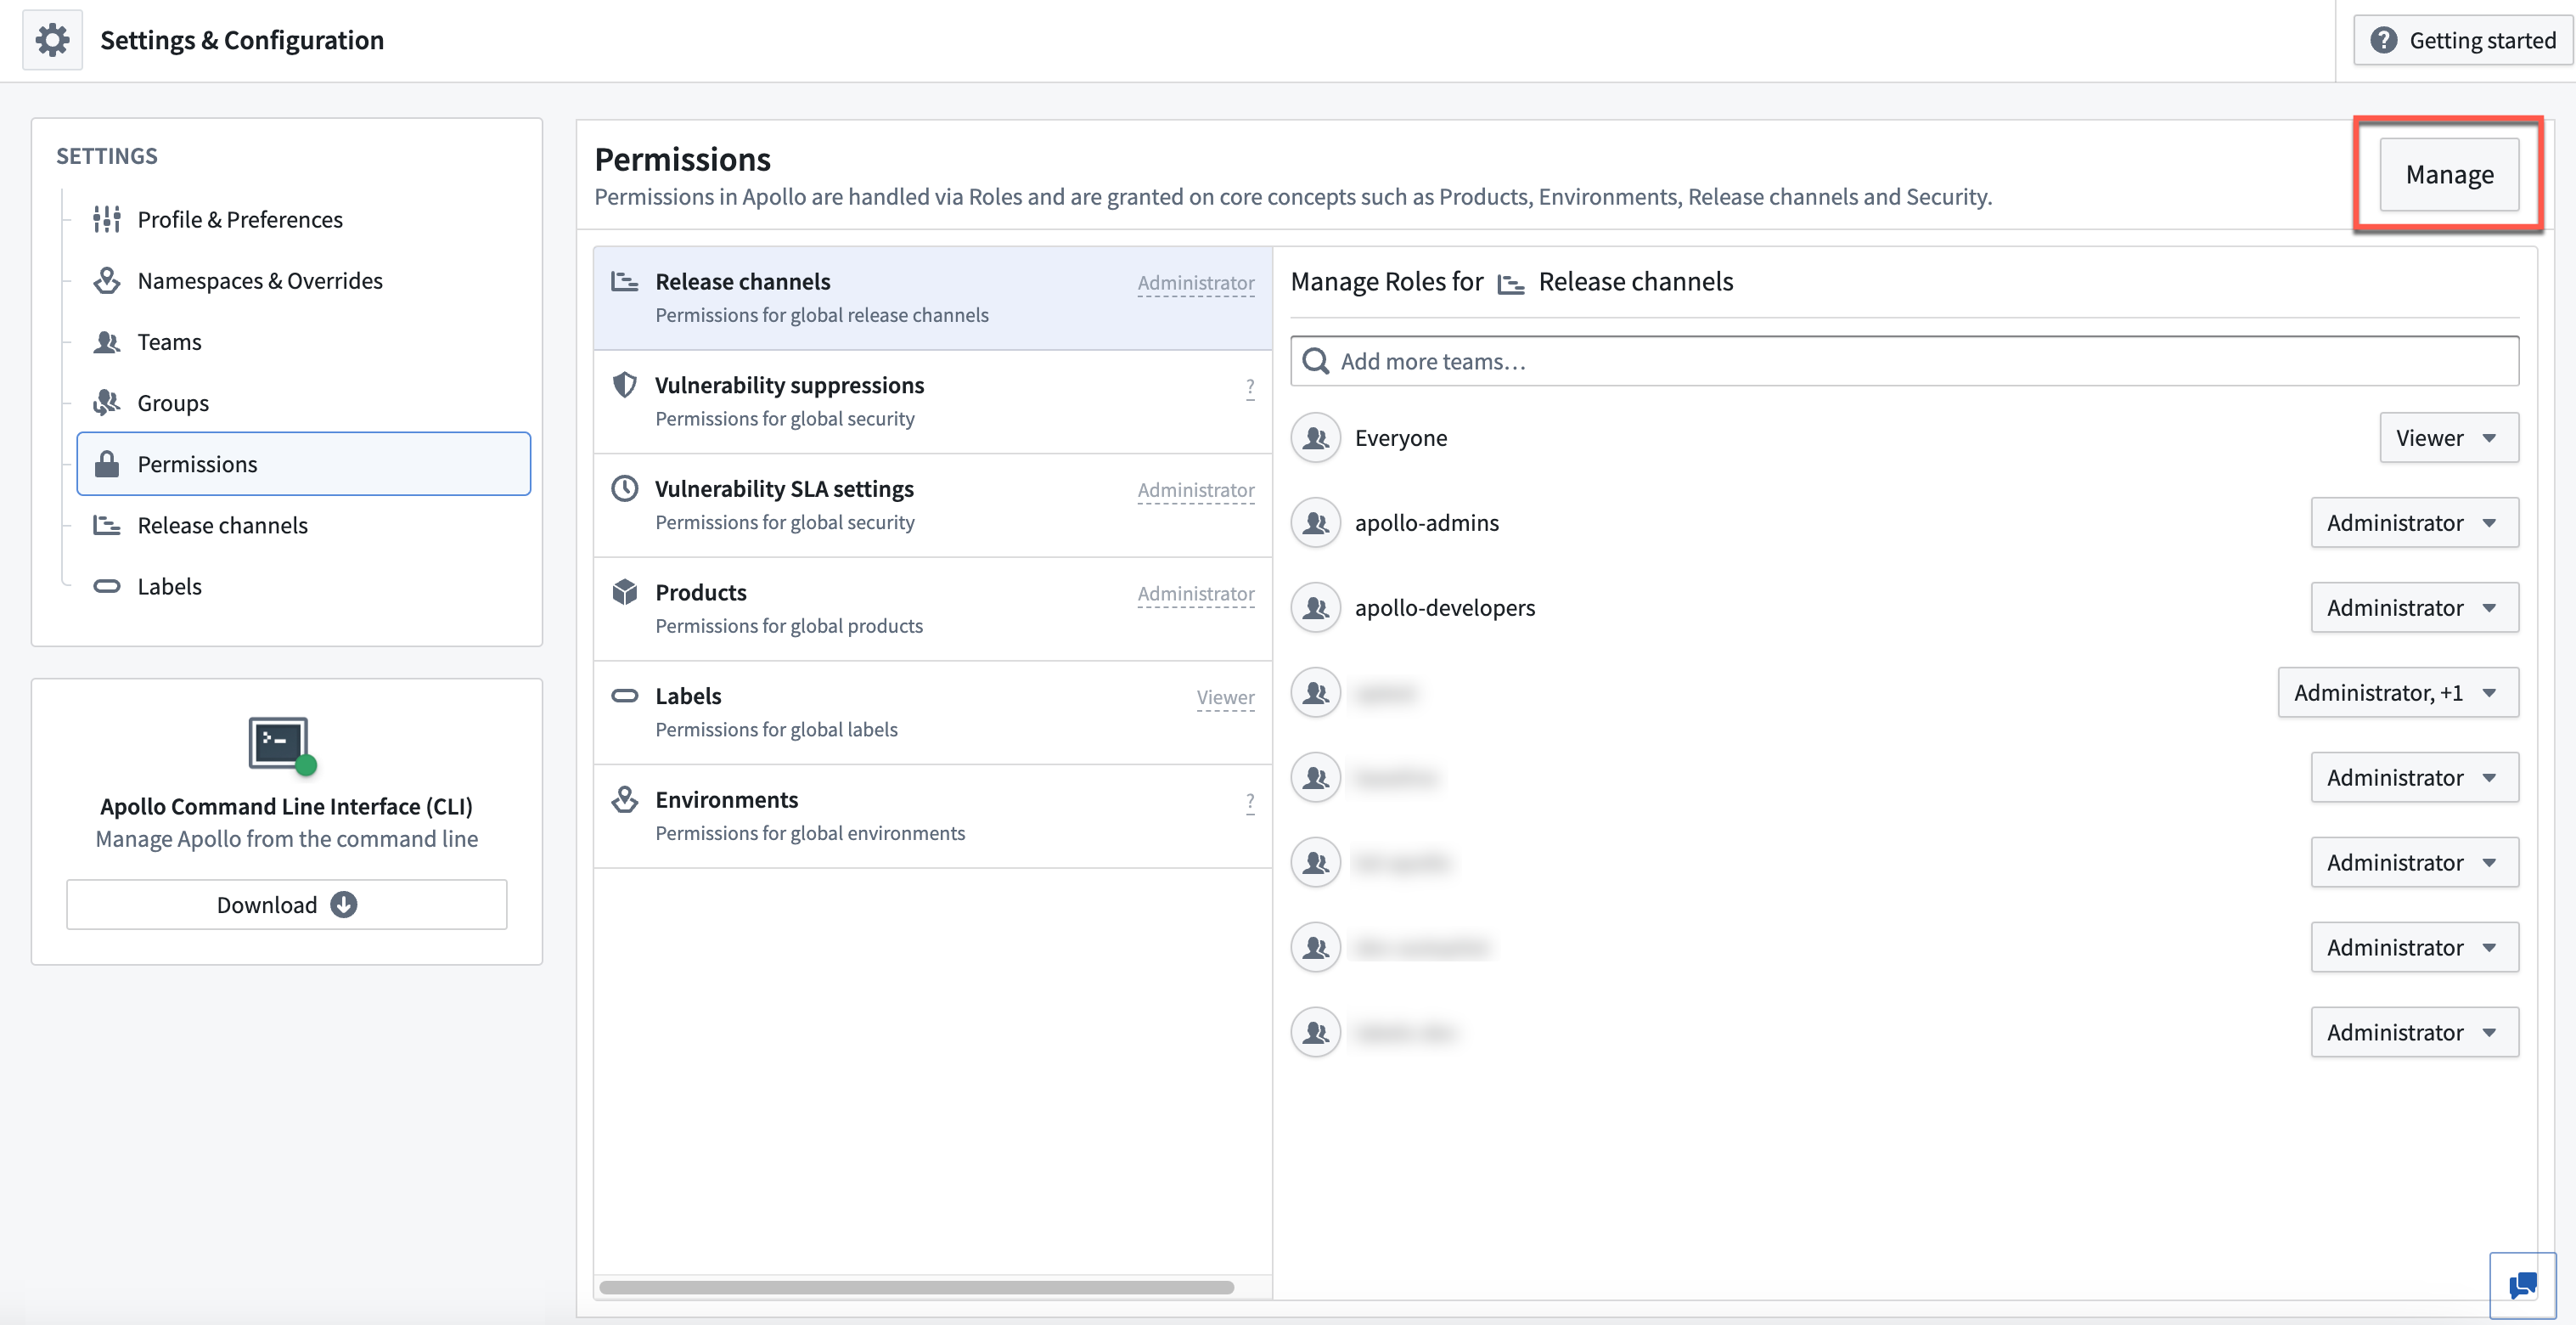Click the Download CLI button
The image size is (2576, 1325).
[287, 904]
